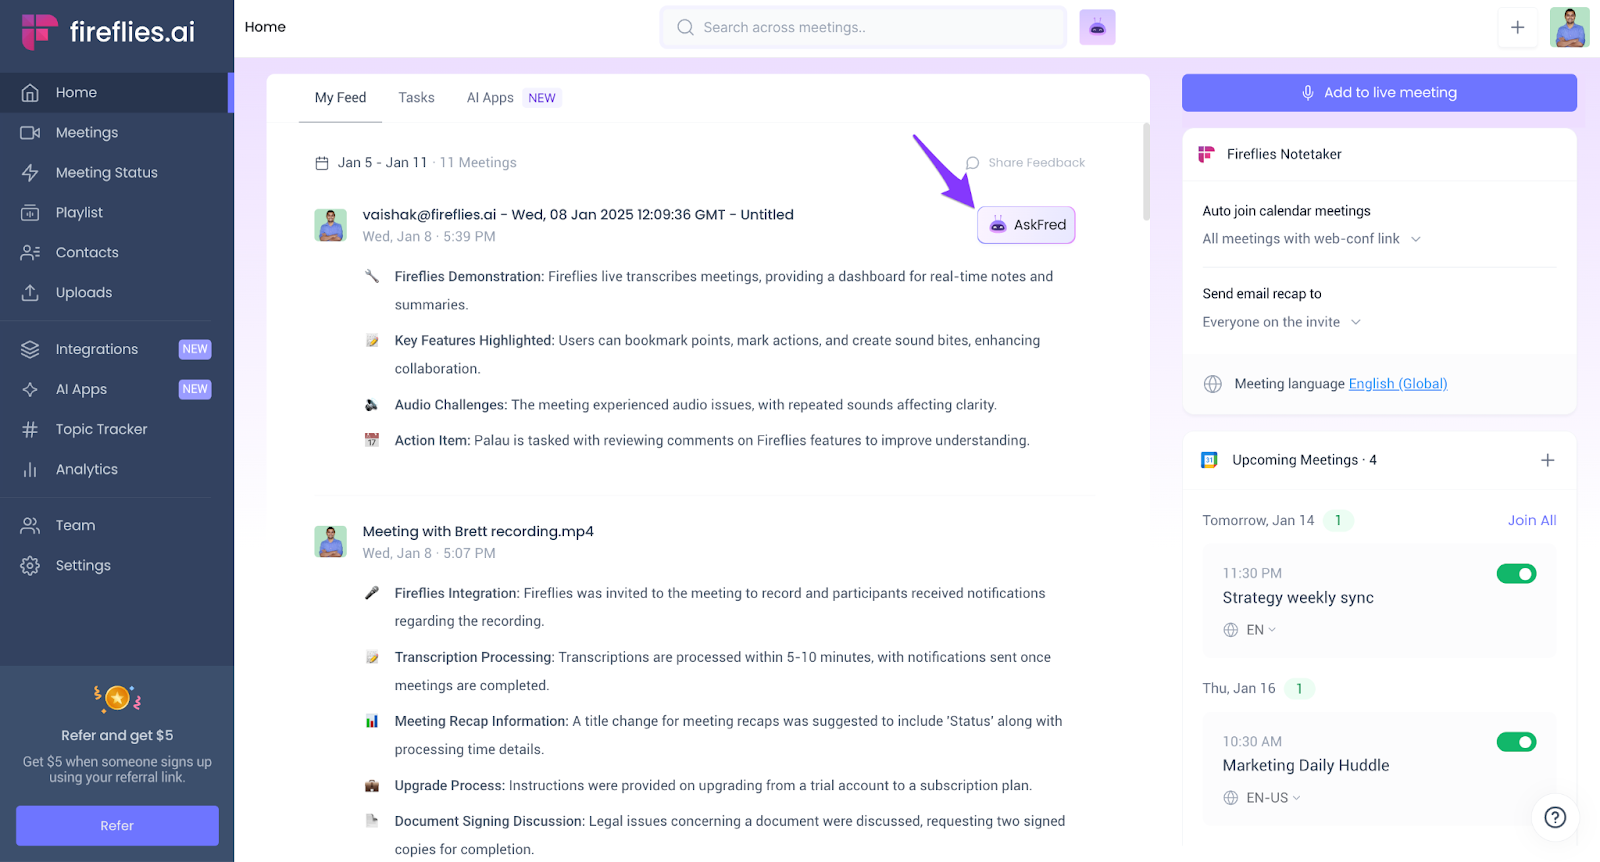Click the AskFred bot icon beside search

tap(1097, 27)
